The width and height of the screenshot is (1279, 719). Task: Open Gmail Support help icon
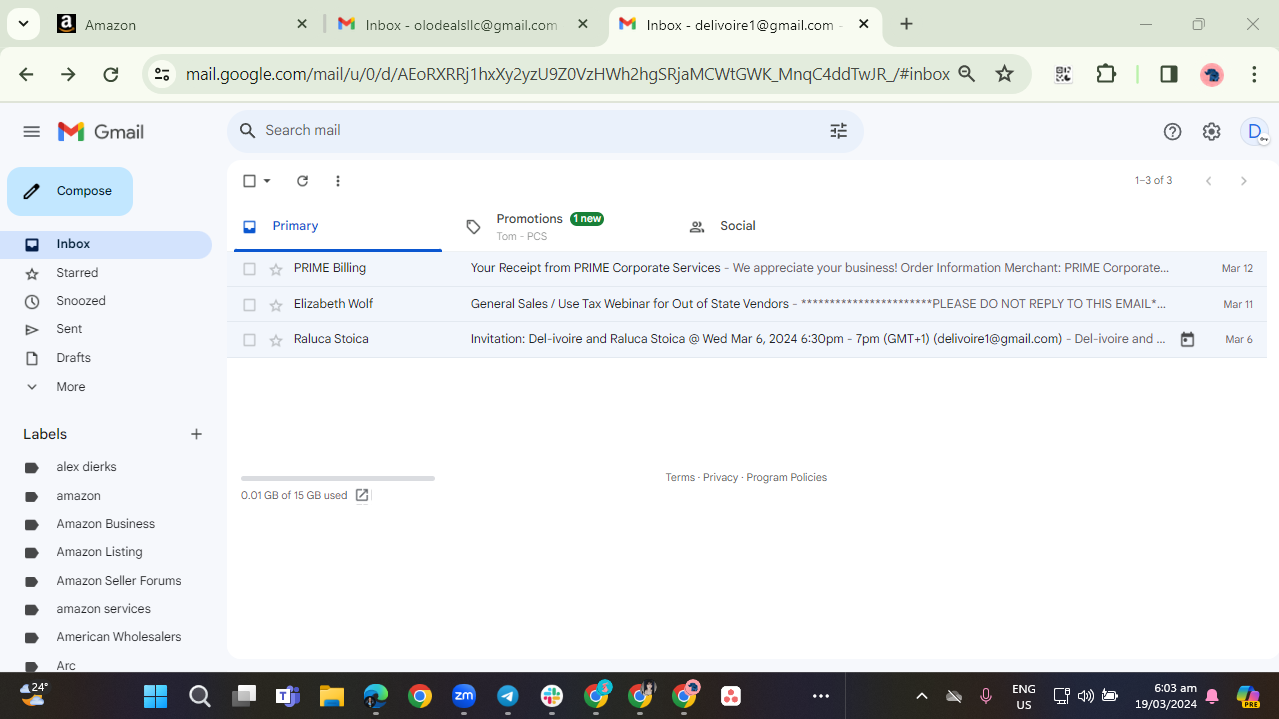pyautogui.click(x=1172, y=132)
